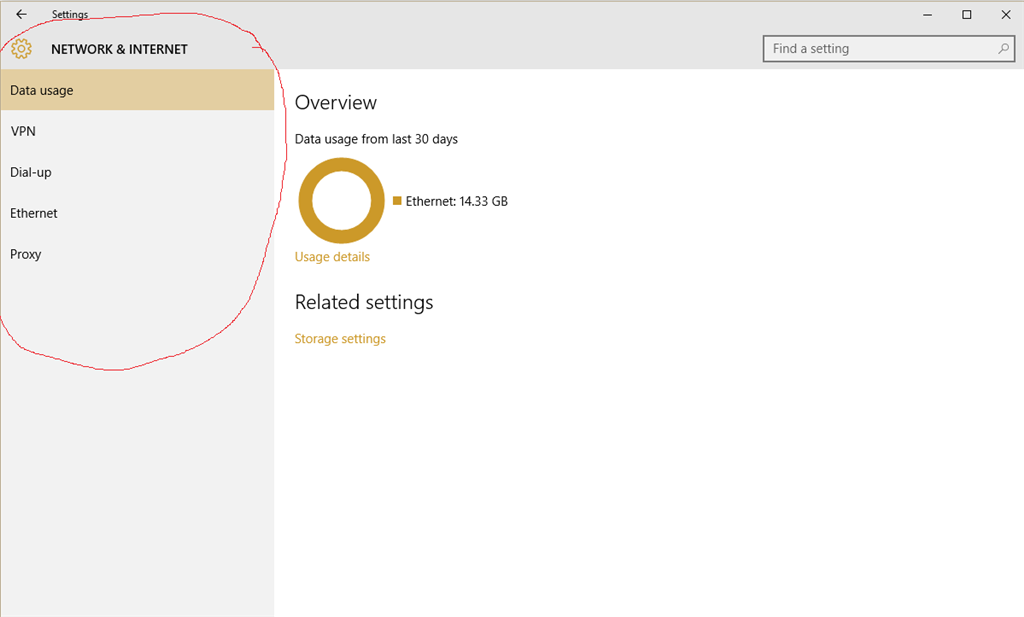Maximize the Settings window
This screenshot has width=1024, height=617.
(966, 14)
